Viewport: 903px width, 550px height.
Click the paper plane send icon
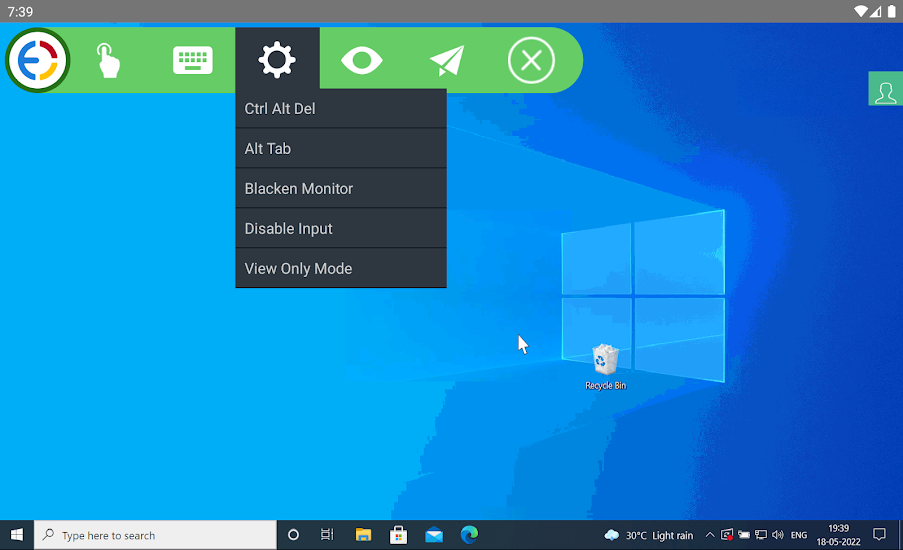tap(446, 60)
